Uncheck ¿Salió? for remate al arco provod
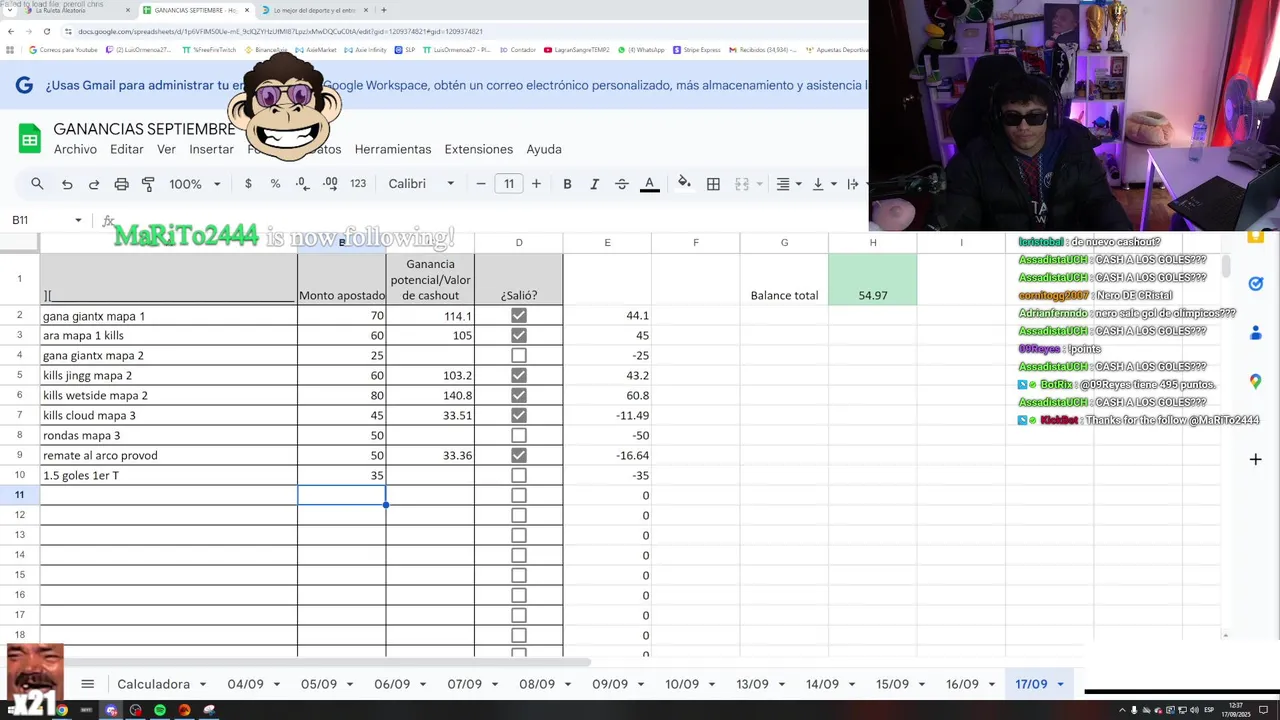 click(518, 455)
